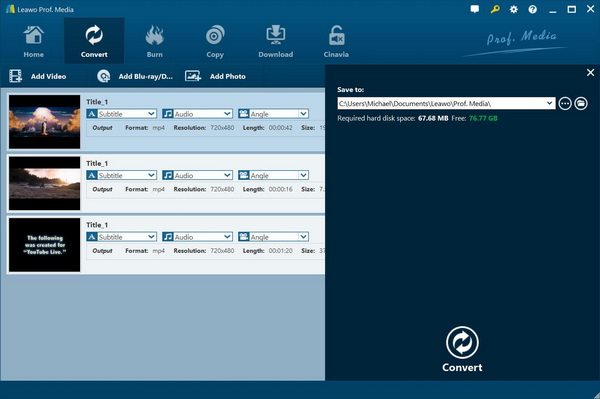Screen dimensions: 600x399
Task: Open the Copy disc module
Action: point(215,41)
